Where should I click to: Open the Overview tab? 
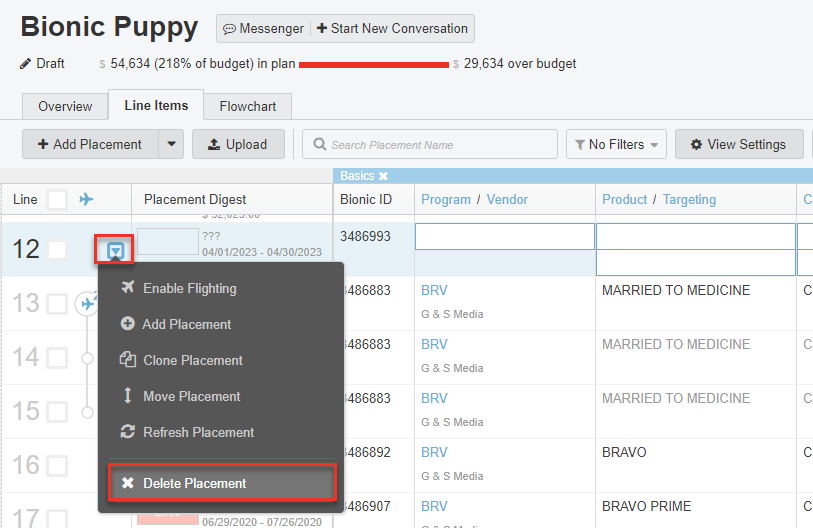tap(65, 106)
